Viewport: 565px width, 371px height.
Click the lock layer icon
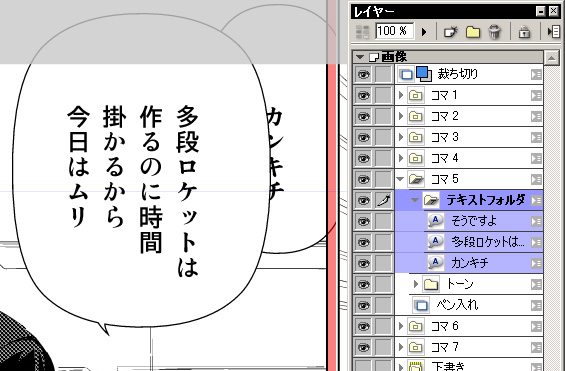pos(524,32)
